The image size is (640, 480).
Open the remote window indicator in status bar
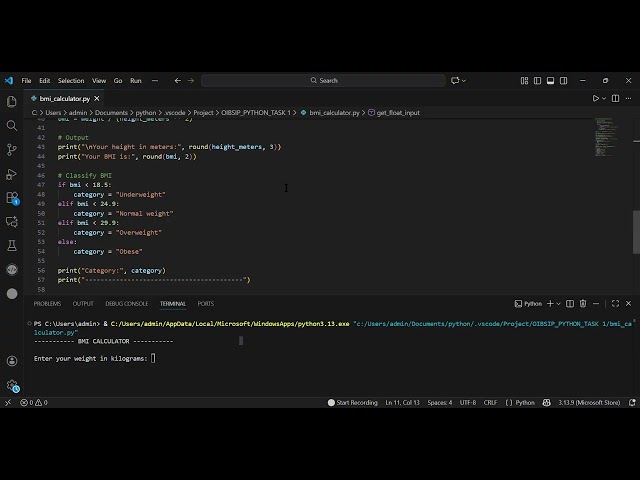(x=8, y=402)
